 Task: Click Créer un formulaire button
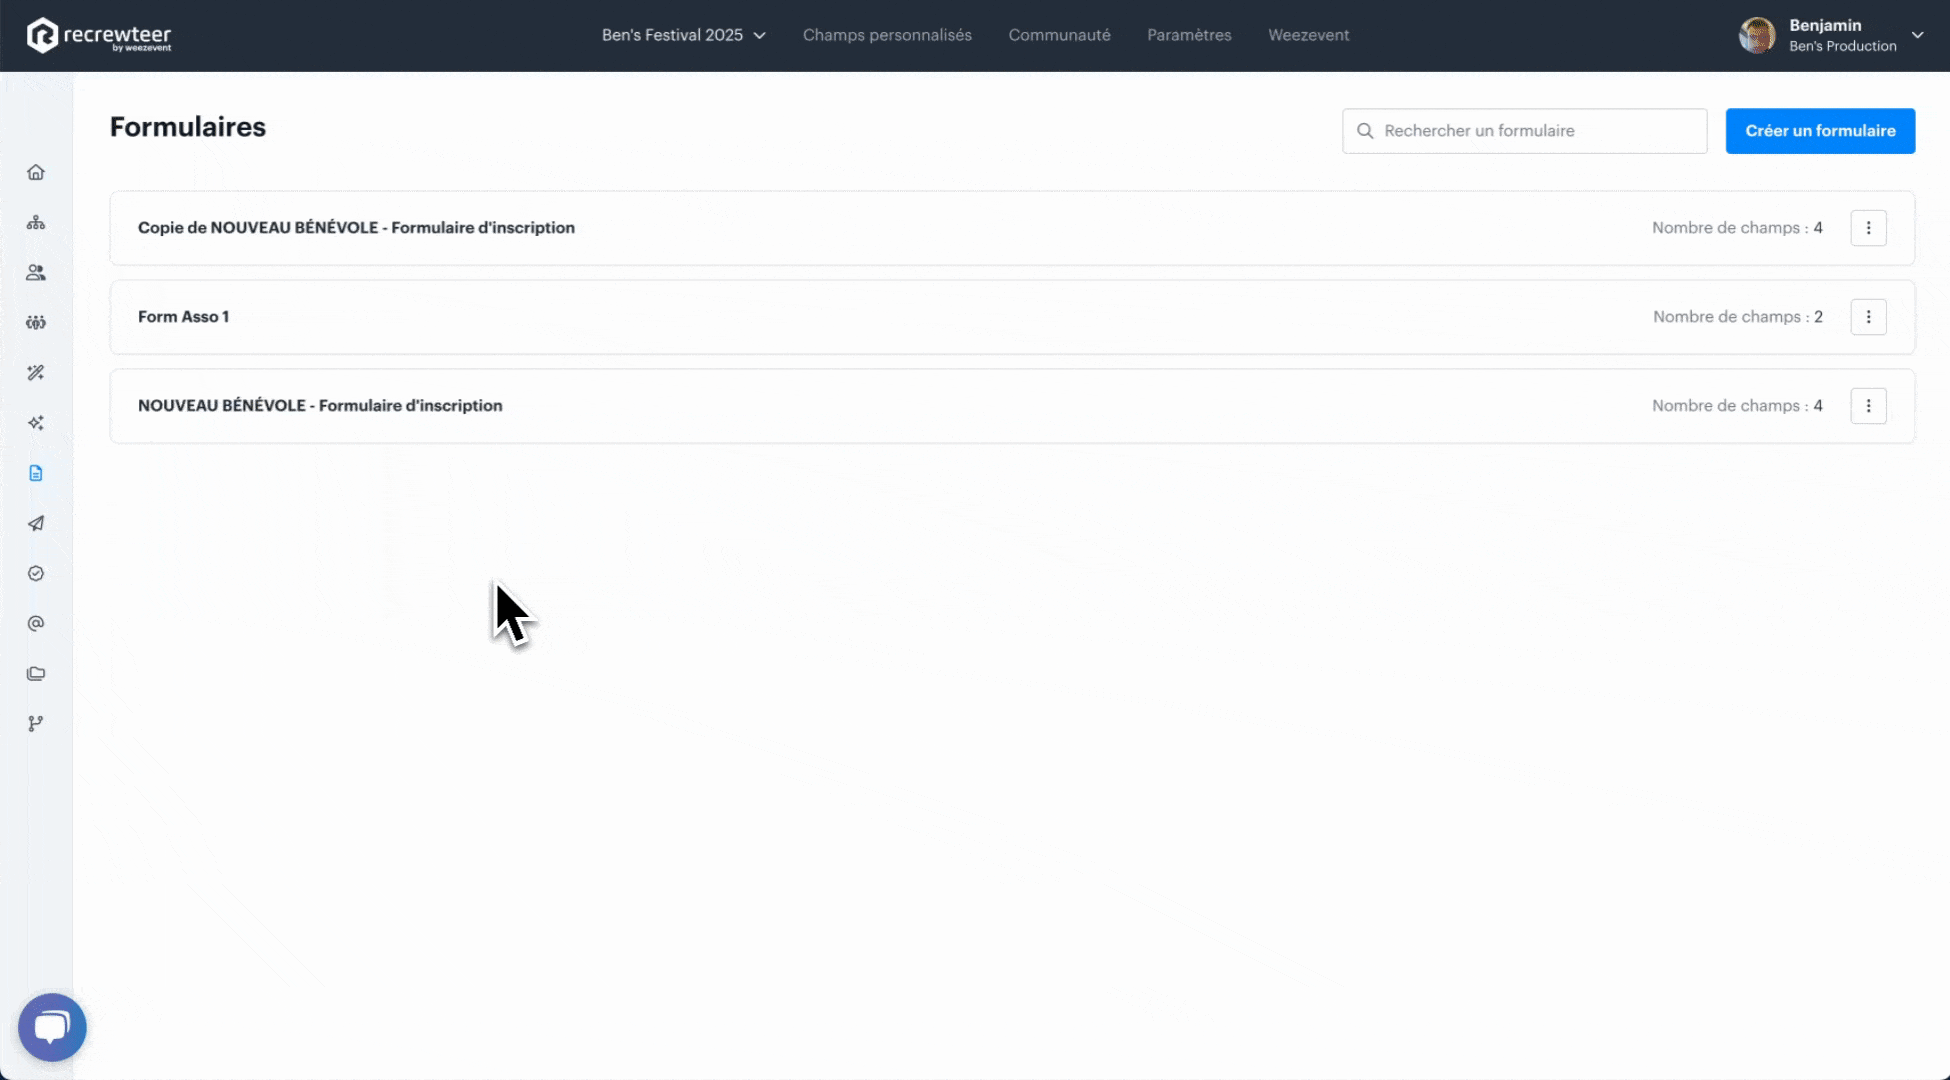1821,130
